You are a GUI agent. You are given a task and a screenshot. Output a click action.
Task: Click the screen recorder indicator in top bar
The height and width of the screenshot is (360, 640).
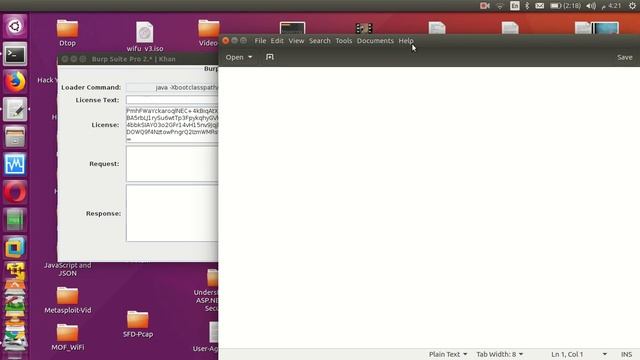484,6
